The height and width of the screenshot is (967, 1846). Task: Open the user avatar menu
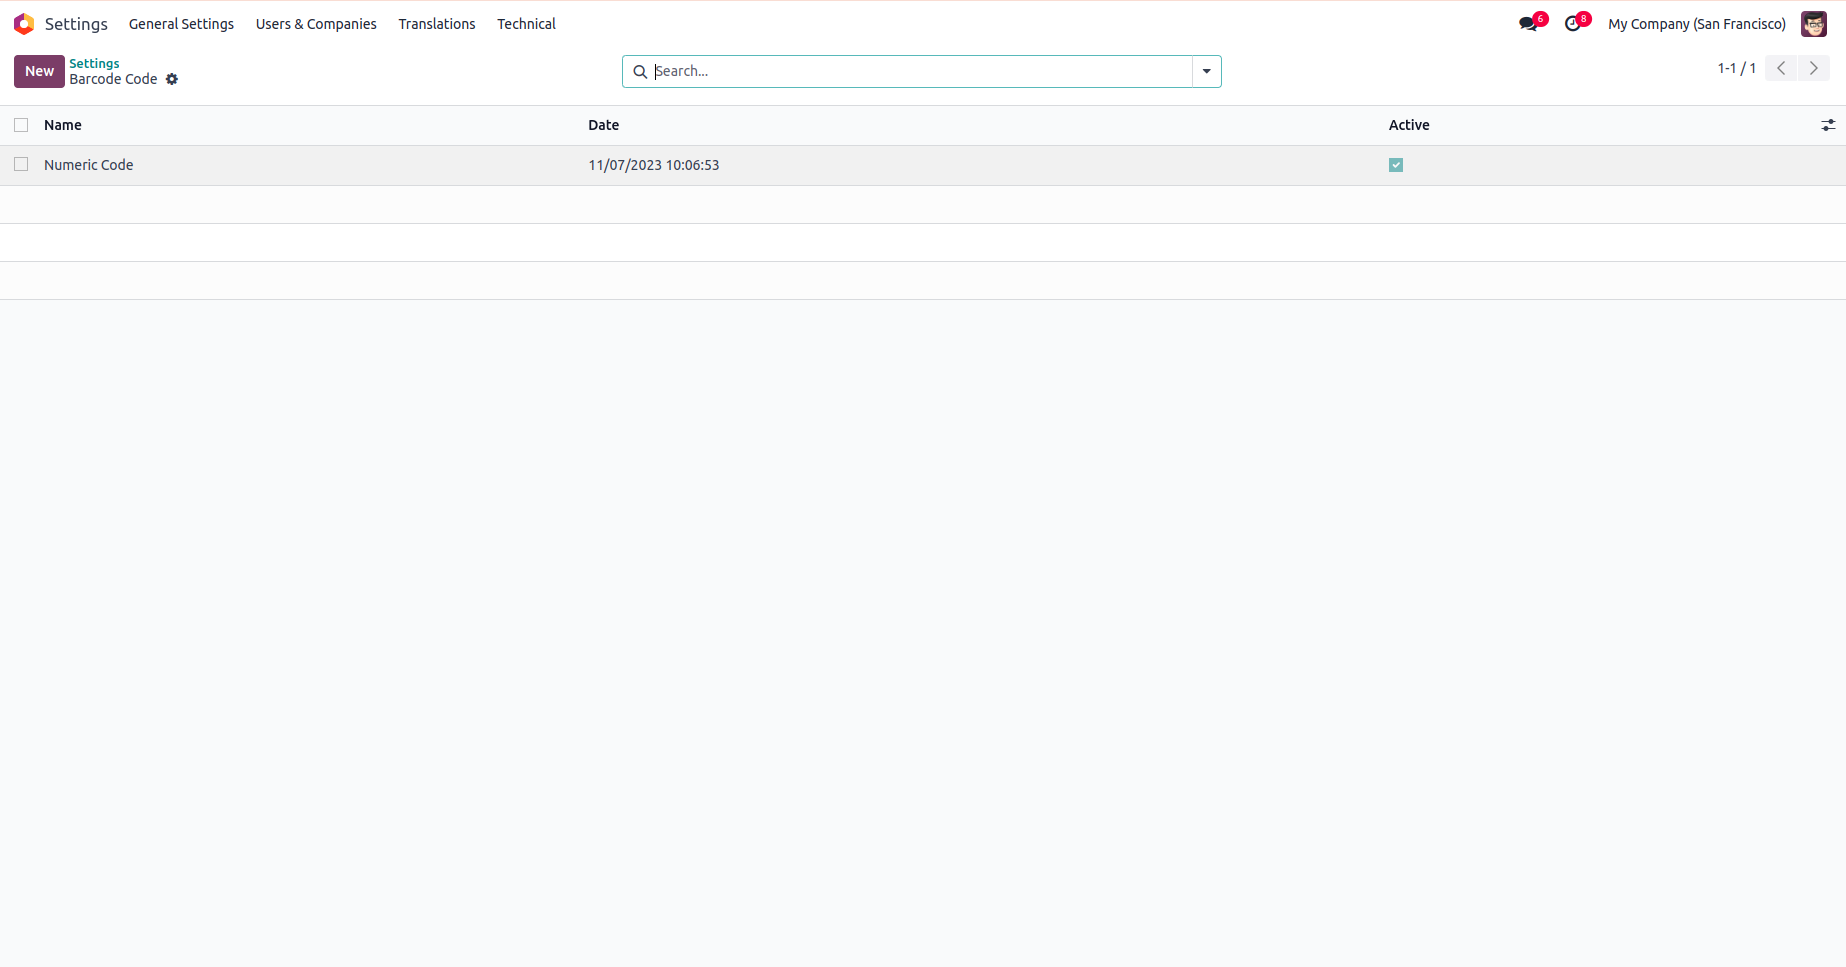tap(1814, 24)
